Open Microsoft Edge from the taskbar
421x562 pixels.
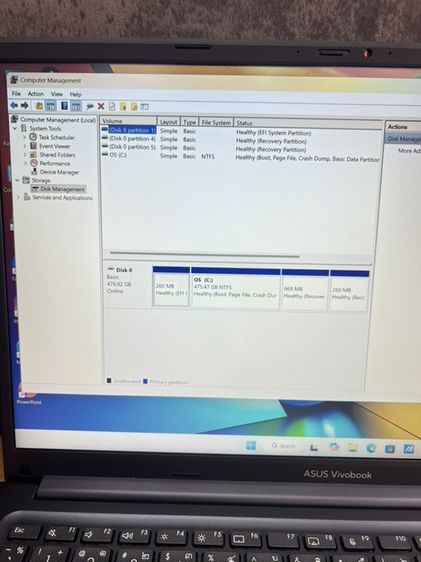[371, 448]
